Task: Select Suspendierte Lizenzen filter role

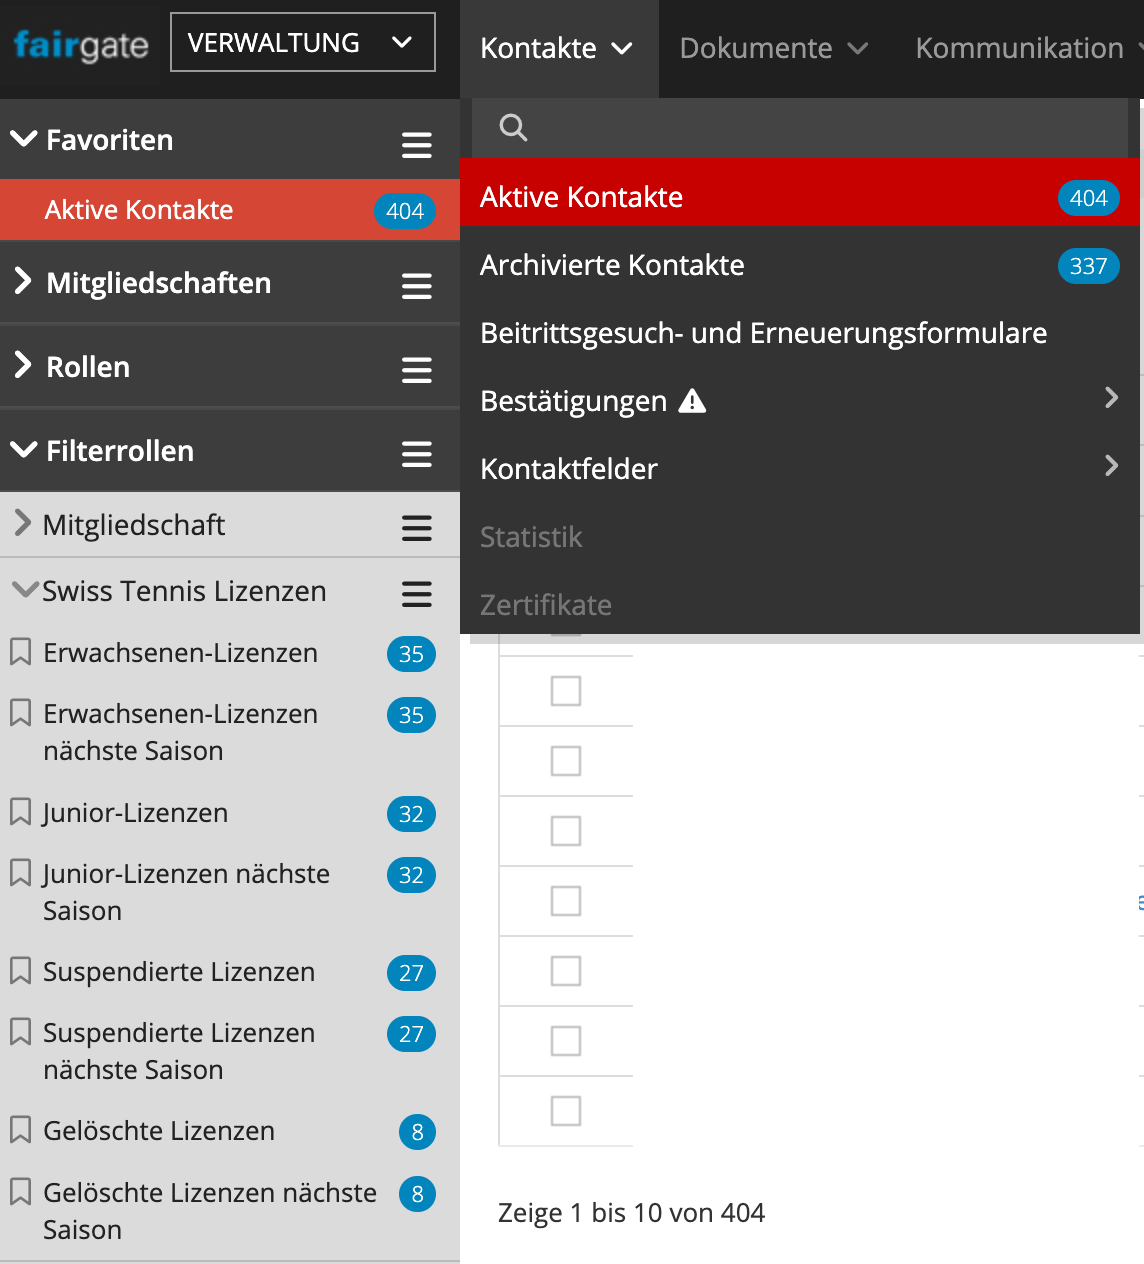Action: 179,972
